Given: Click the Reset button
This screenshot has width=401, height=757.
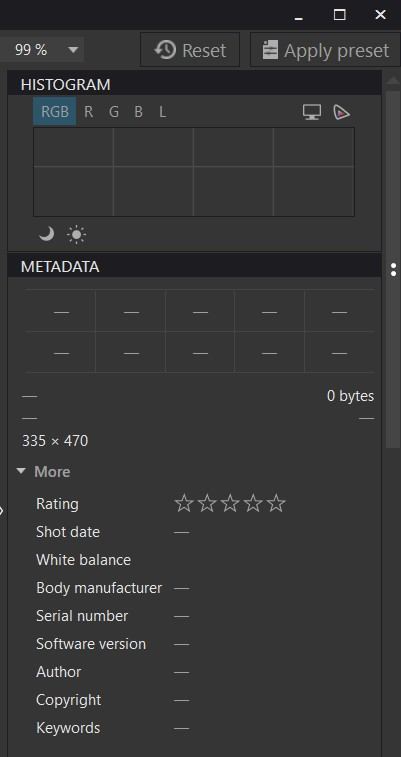Looking at the screenshot, I should (190, 50).
